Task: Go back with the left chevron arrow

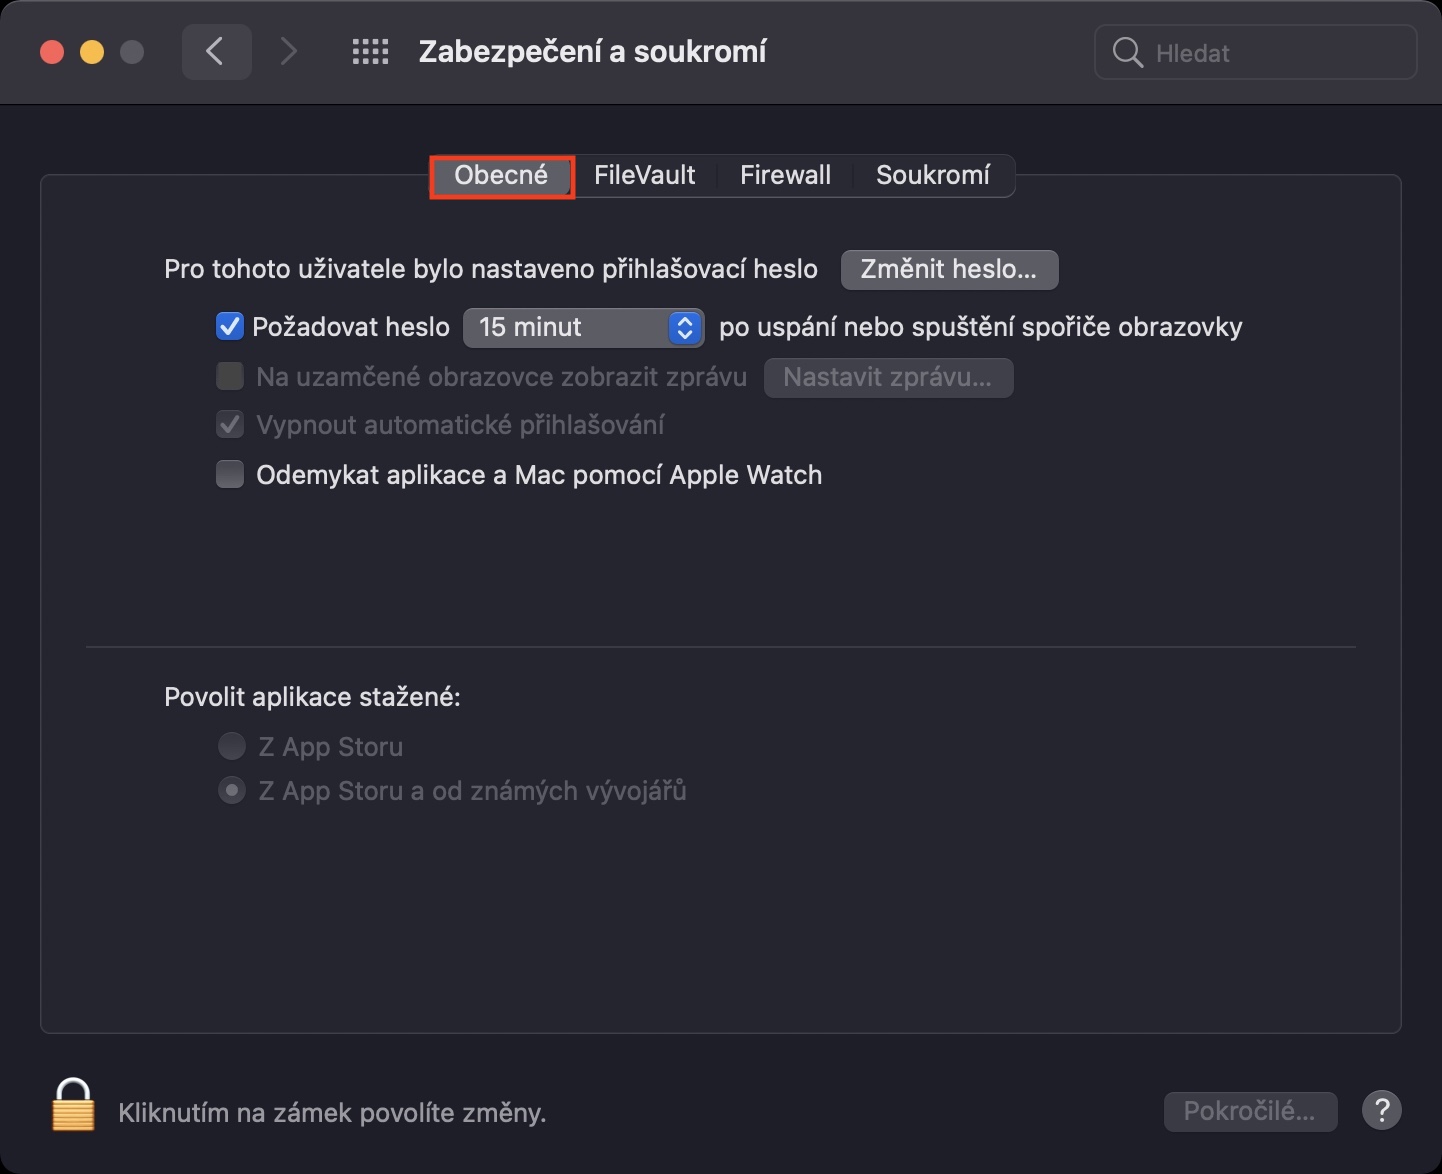Action: (x=215, y=52)
